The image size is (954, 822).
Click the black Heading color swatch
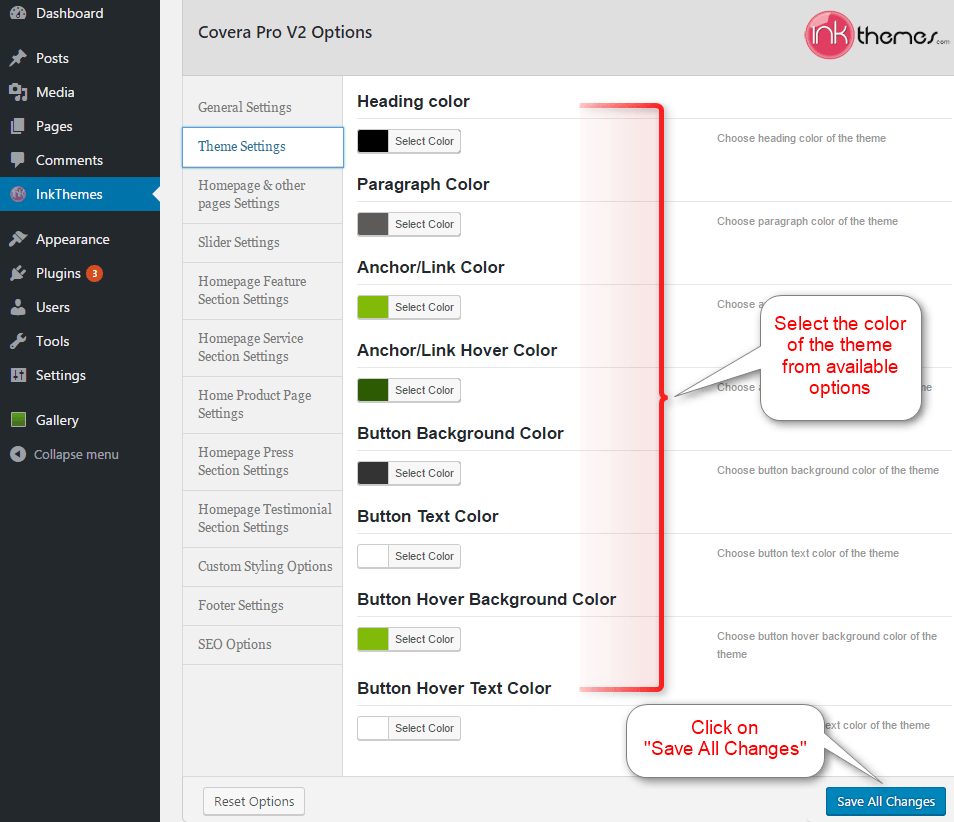373,141
